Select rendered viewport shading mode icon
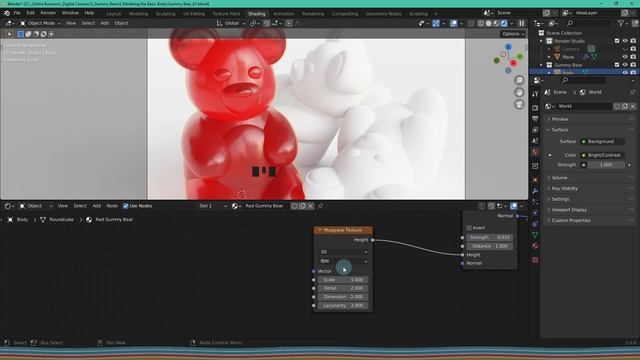 504,23
